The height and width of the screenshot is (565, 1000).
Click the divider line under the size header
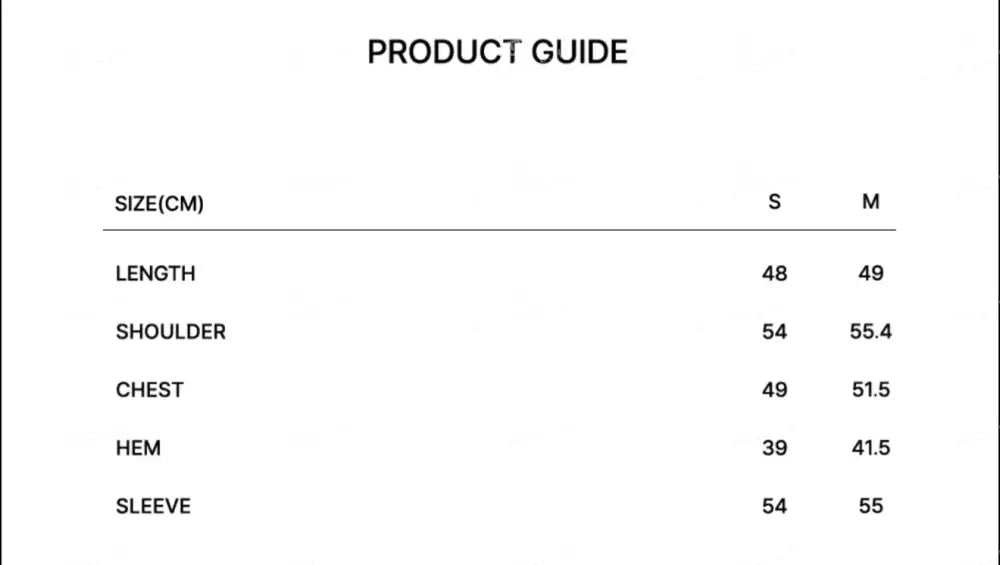click(x=499, y=230)
